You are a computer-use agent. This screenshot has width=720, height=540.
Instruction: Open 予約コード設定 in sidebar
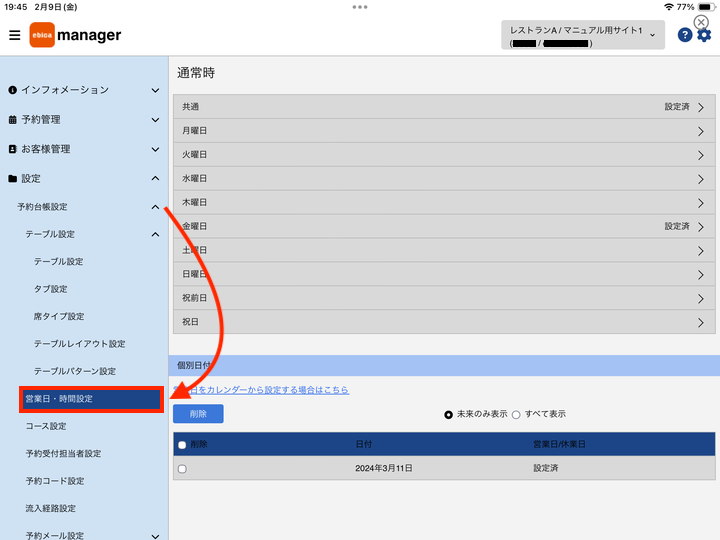pos(55,481)
